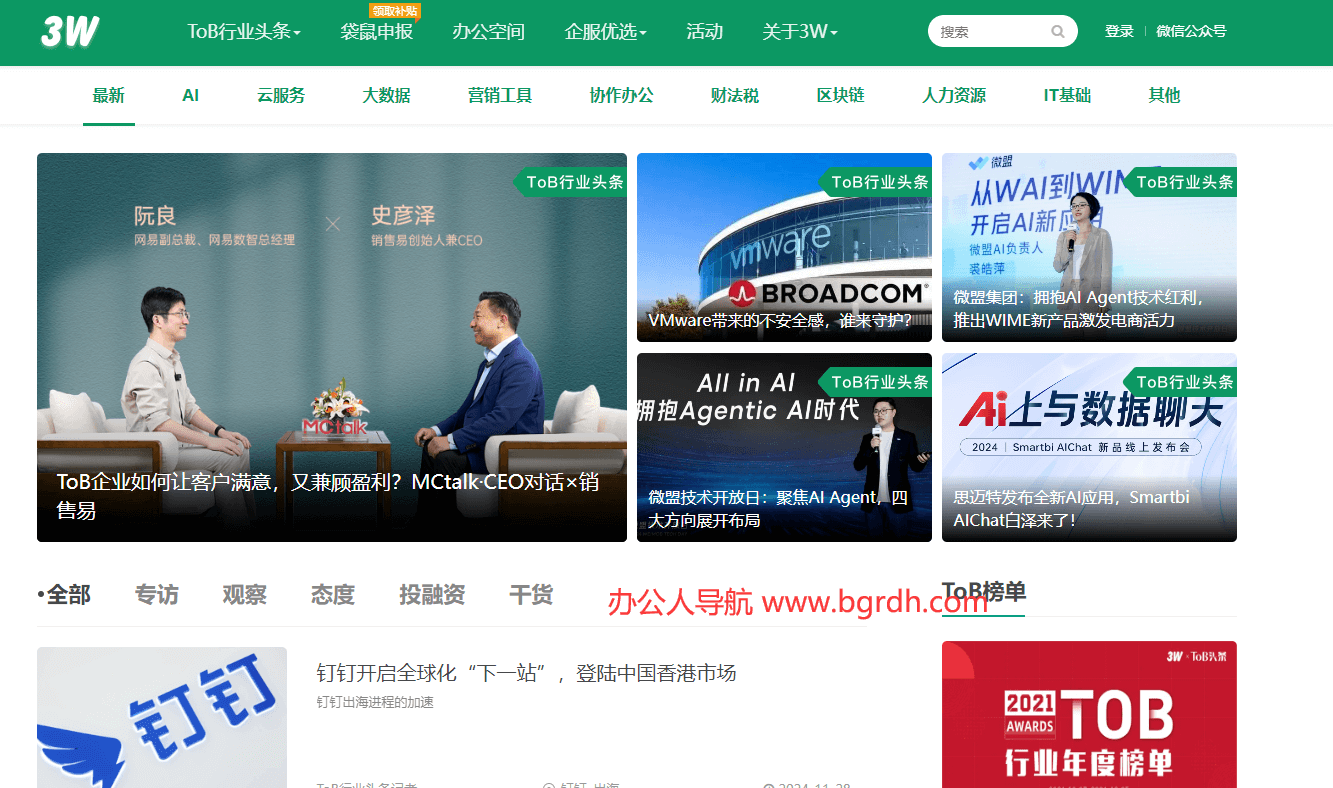Image resolution: width=1333 pixels, height=788 pixels.
Task: Select the 专访 filter tab
Action: point(157,595)
